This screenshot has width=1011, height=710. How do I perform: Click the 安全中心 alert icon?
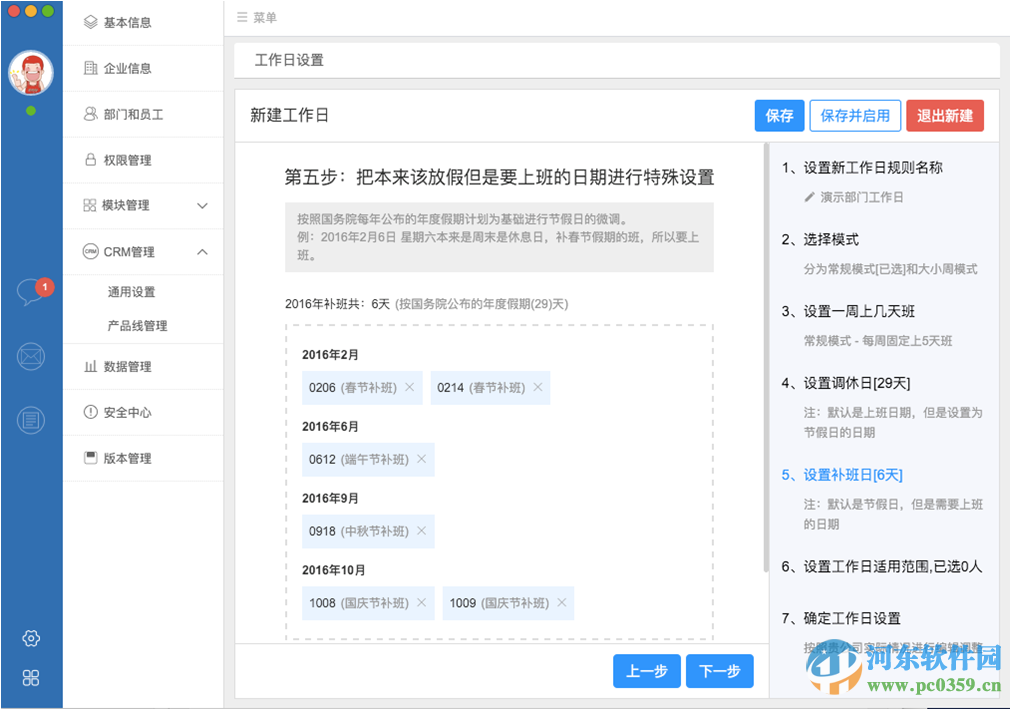tap(90, 412)
